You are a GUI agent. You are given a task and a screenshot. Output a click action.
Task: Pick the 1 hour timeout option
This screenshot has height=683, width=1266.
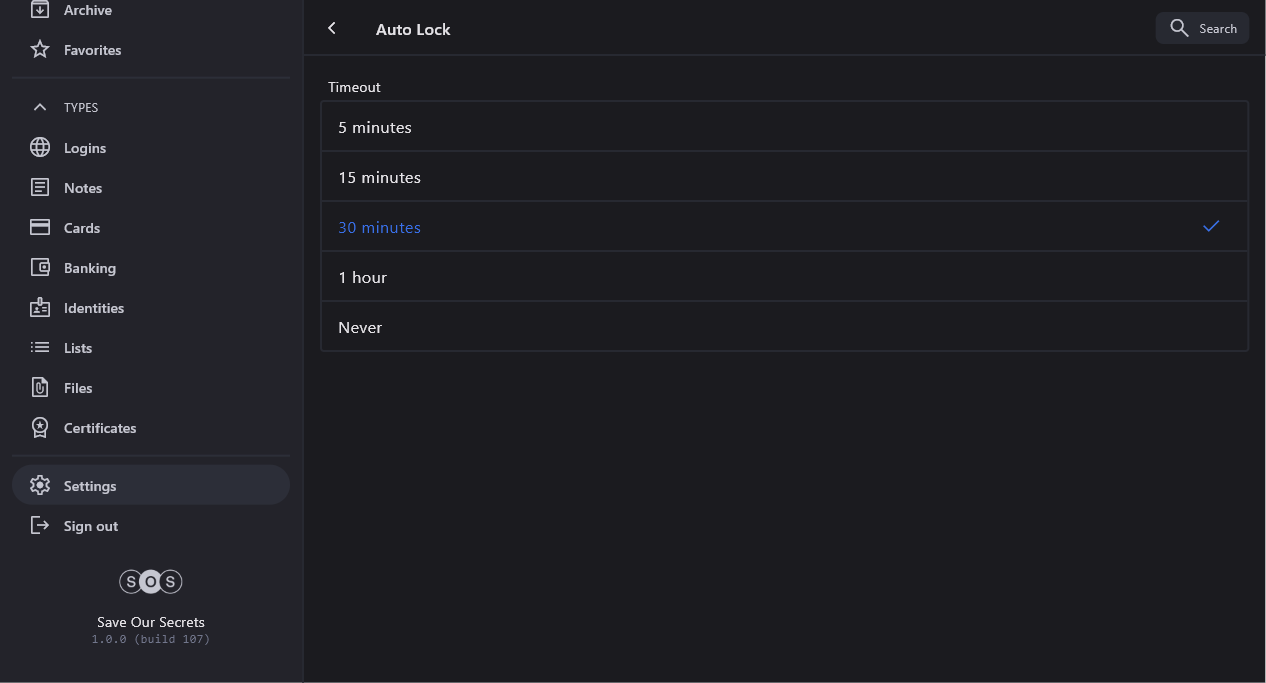[784, 277]
